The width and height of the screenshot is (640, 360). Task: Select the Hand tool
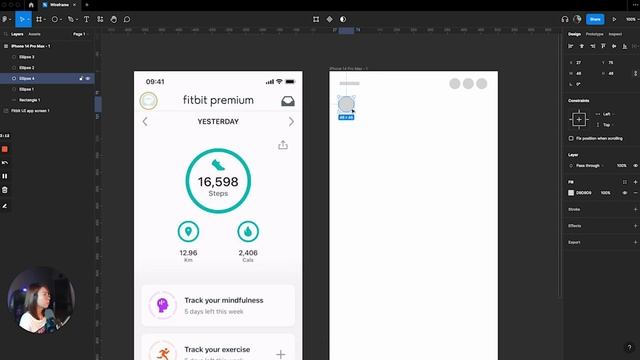113,19
